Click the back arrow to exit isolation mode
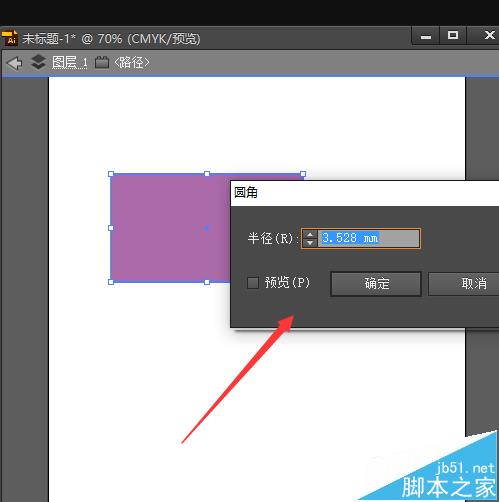Viewport: 499px width, 502px height. click(x=15, y=63)
